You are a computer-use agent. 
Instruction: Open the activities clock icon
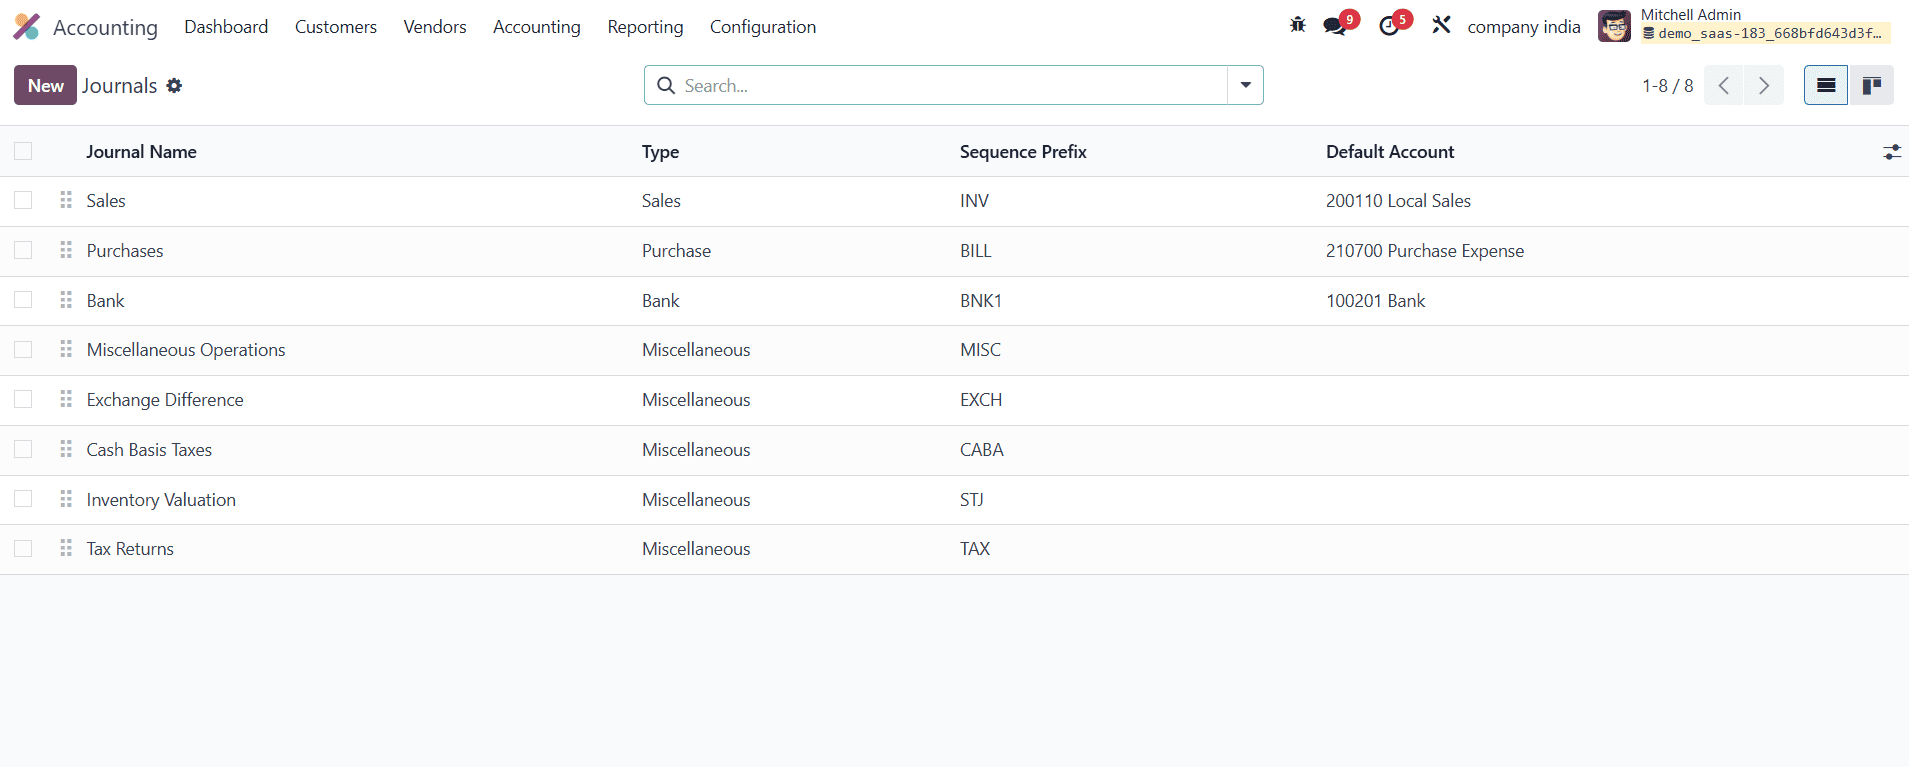coord(1390,26)
